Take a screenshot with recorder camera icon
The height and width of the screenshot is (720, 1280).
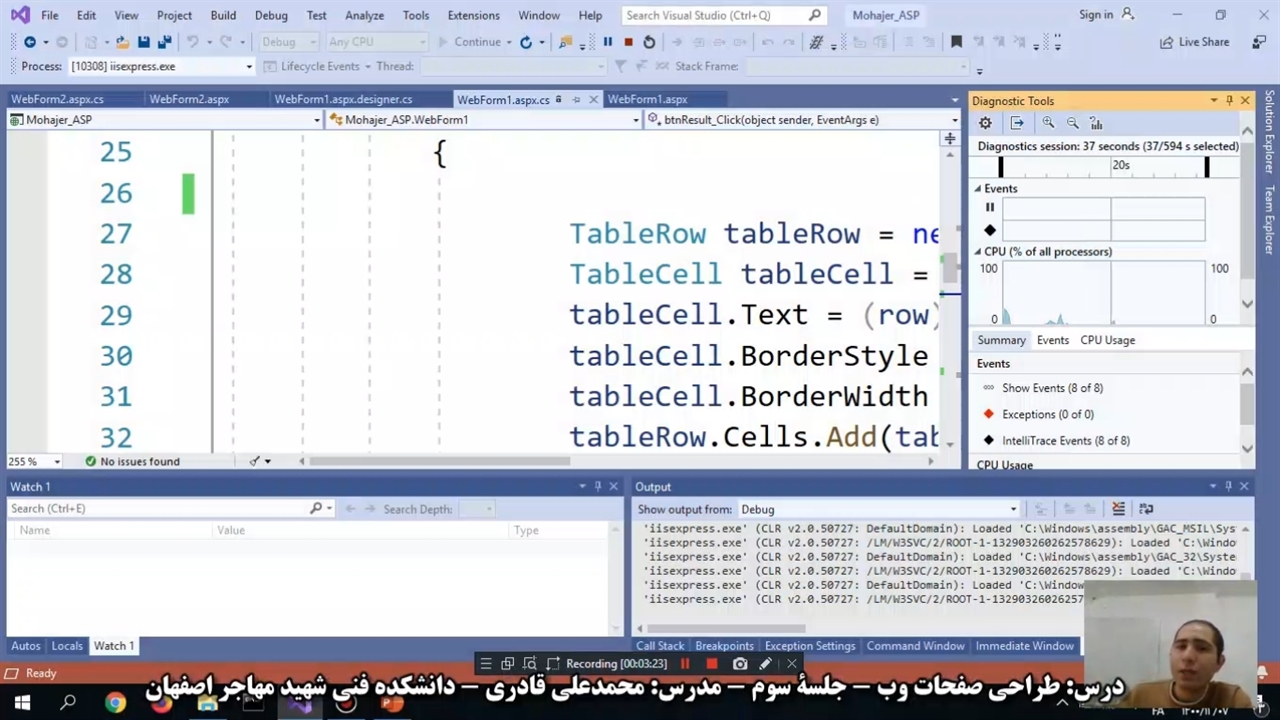point(740,664)
